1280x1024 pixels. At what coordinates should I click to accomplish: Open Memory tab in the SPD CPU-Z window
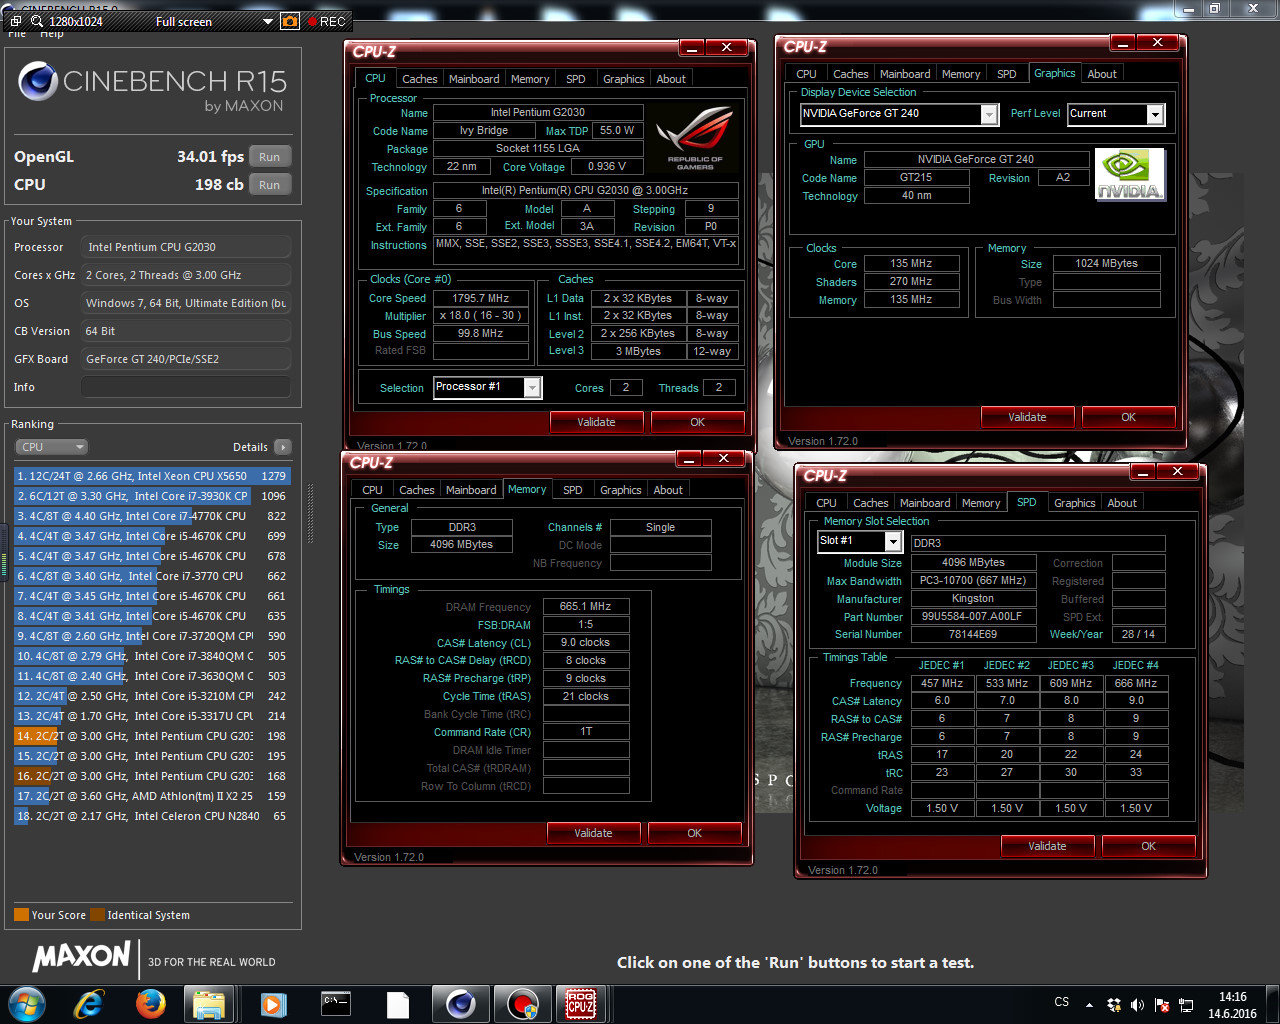click(981, 503)
